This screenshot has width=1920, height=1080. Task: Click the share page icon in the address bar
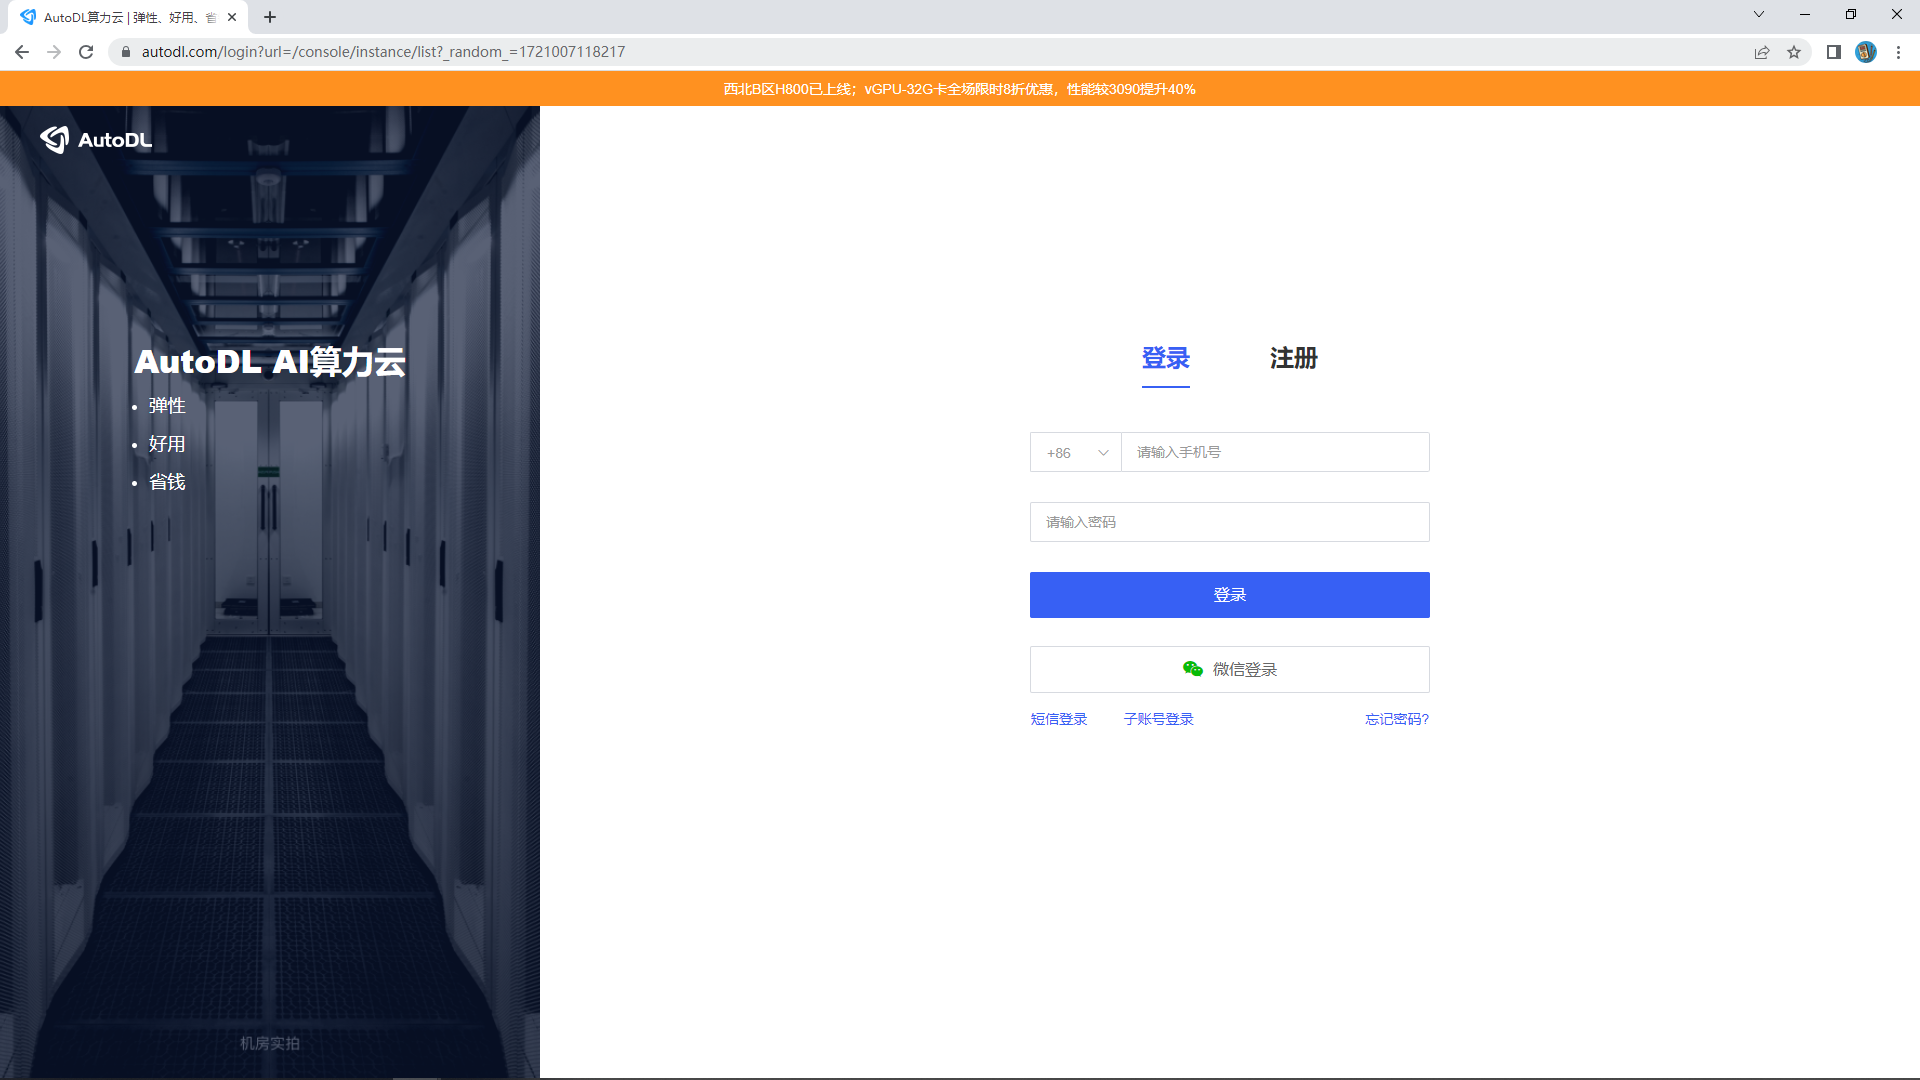coord(1762,52)
